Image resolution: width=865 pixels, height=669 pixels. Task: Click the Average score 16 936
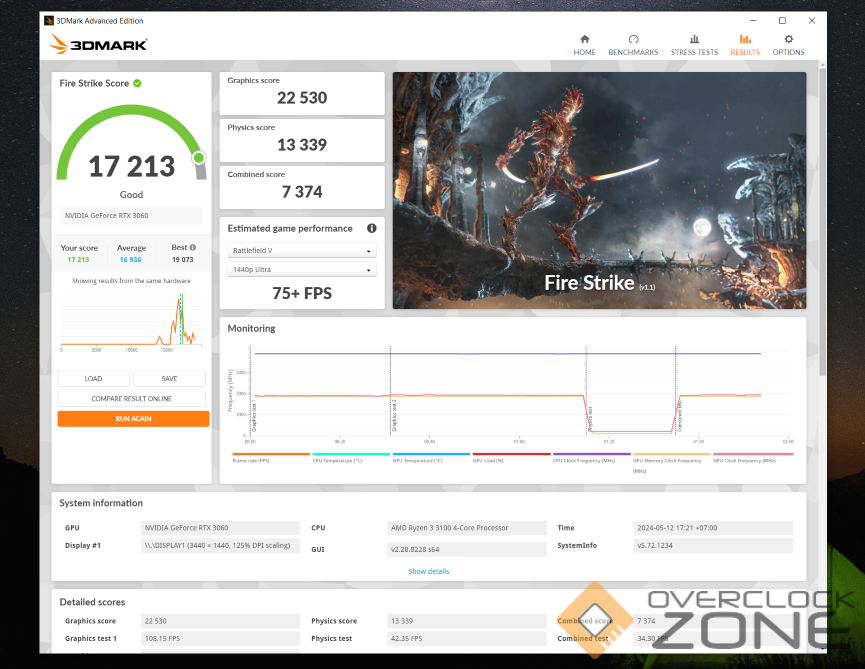130,260
